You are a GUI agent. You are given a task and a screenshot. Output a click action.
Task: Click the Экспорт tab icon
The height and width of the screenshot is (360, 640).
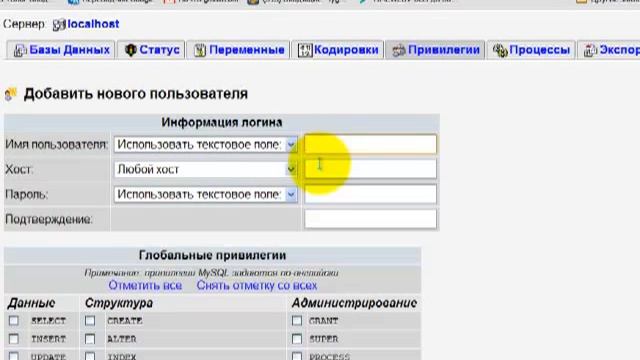point(590,51)
